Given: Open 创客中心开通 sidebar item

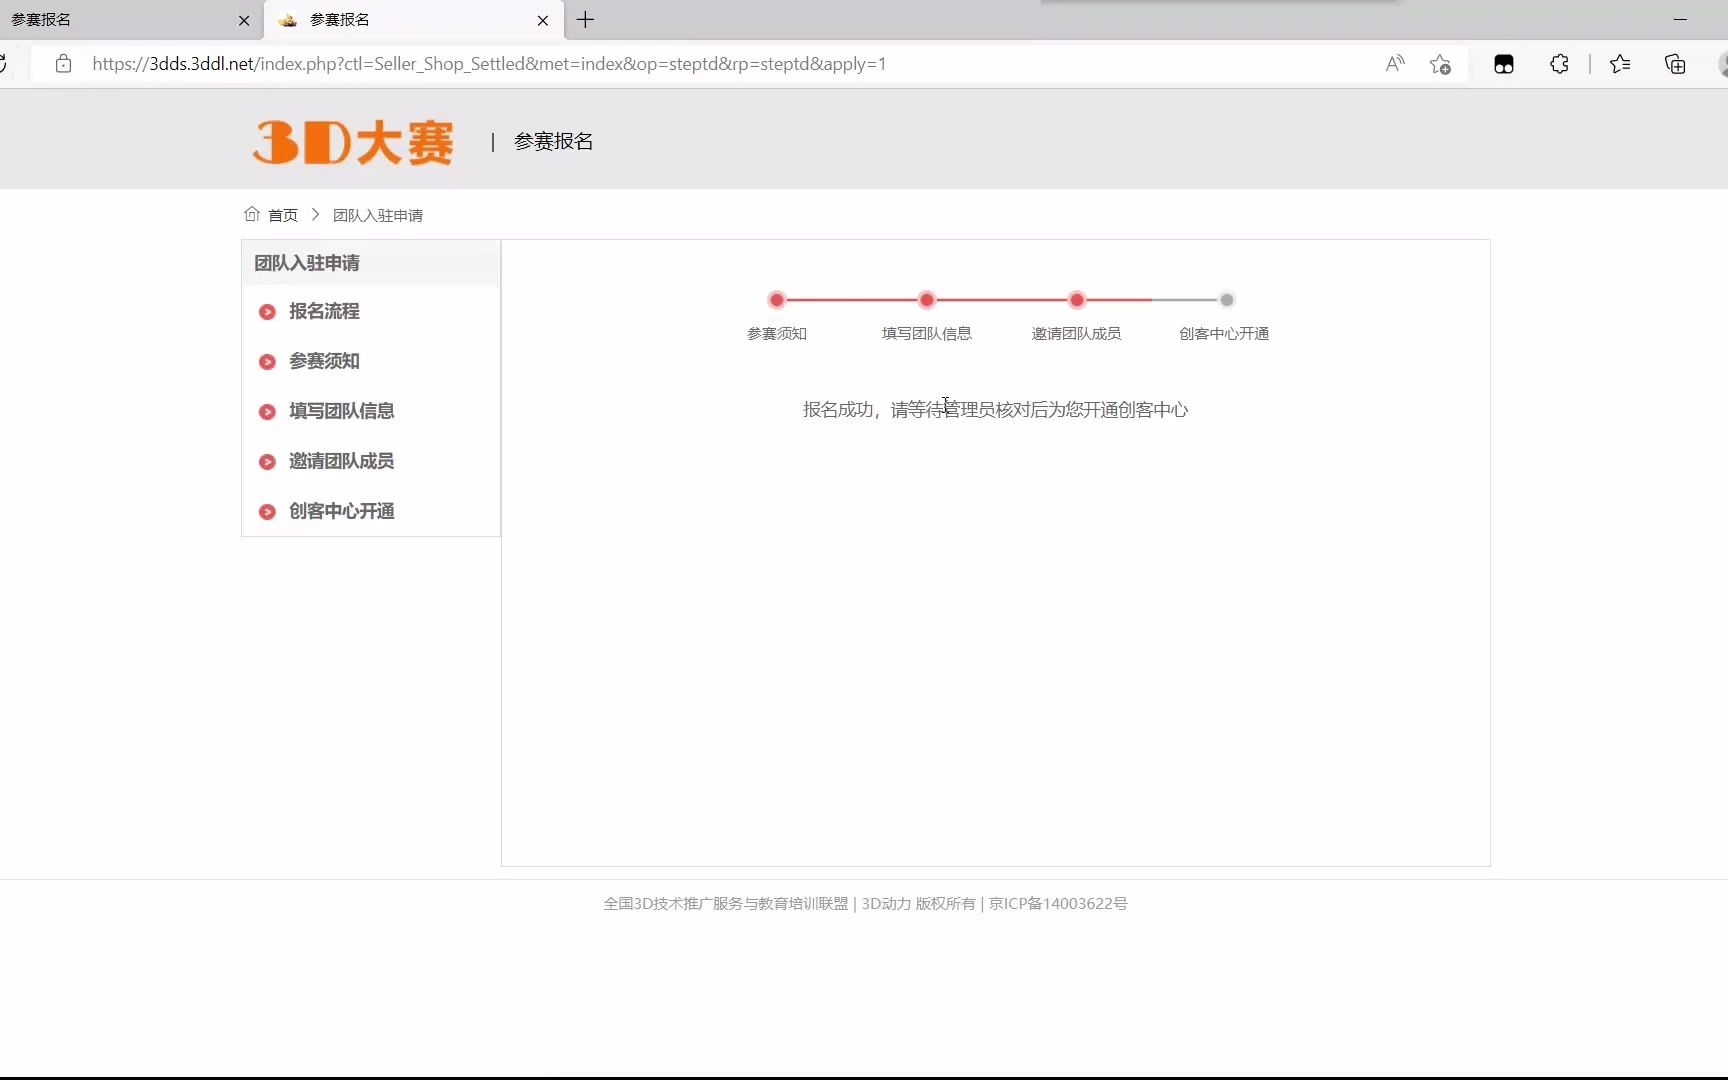Looking at the screenshot, I should tap(341, 511).
